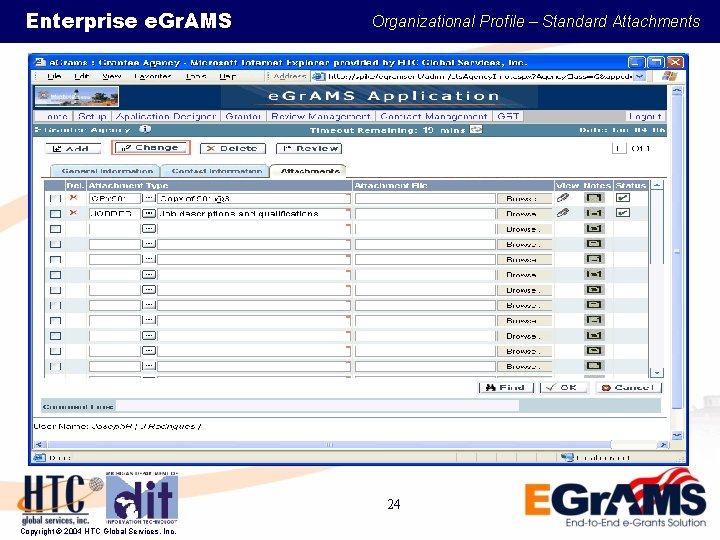This screenshot has height=540, width=720.
Task: Click the red delete X on the Job descriptions row
Action: tap(73, 213)
